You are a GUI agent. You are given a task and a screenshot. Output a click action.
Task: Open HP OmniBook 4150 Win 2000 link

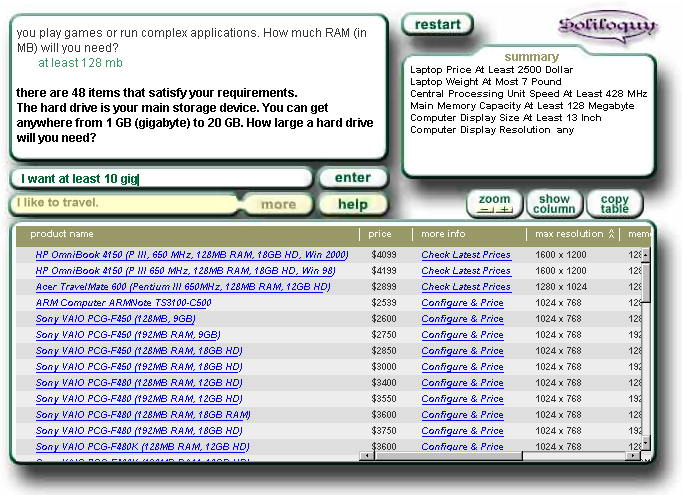click(x=192, y=255)
